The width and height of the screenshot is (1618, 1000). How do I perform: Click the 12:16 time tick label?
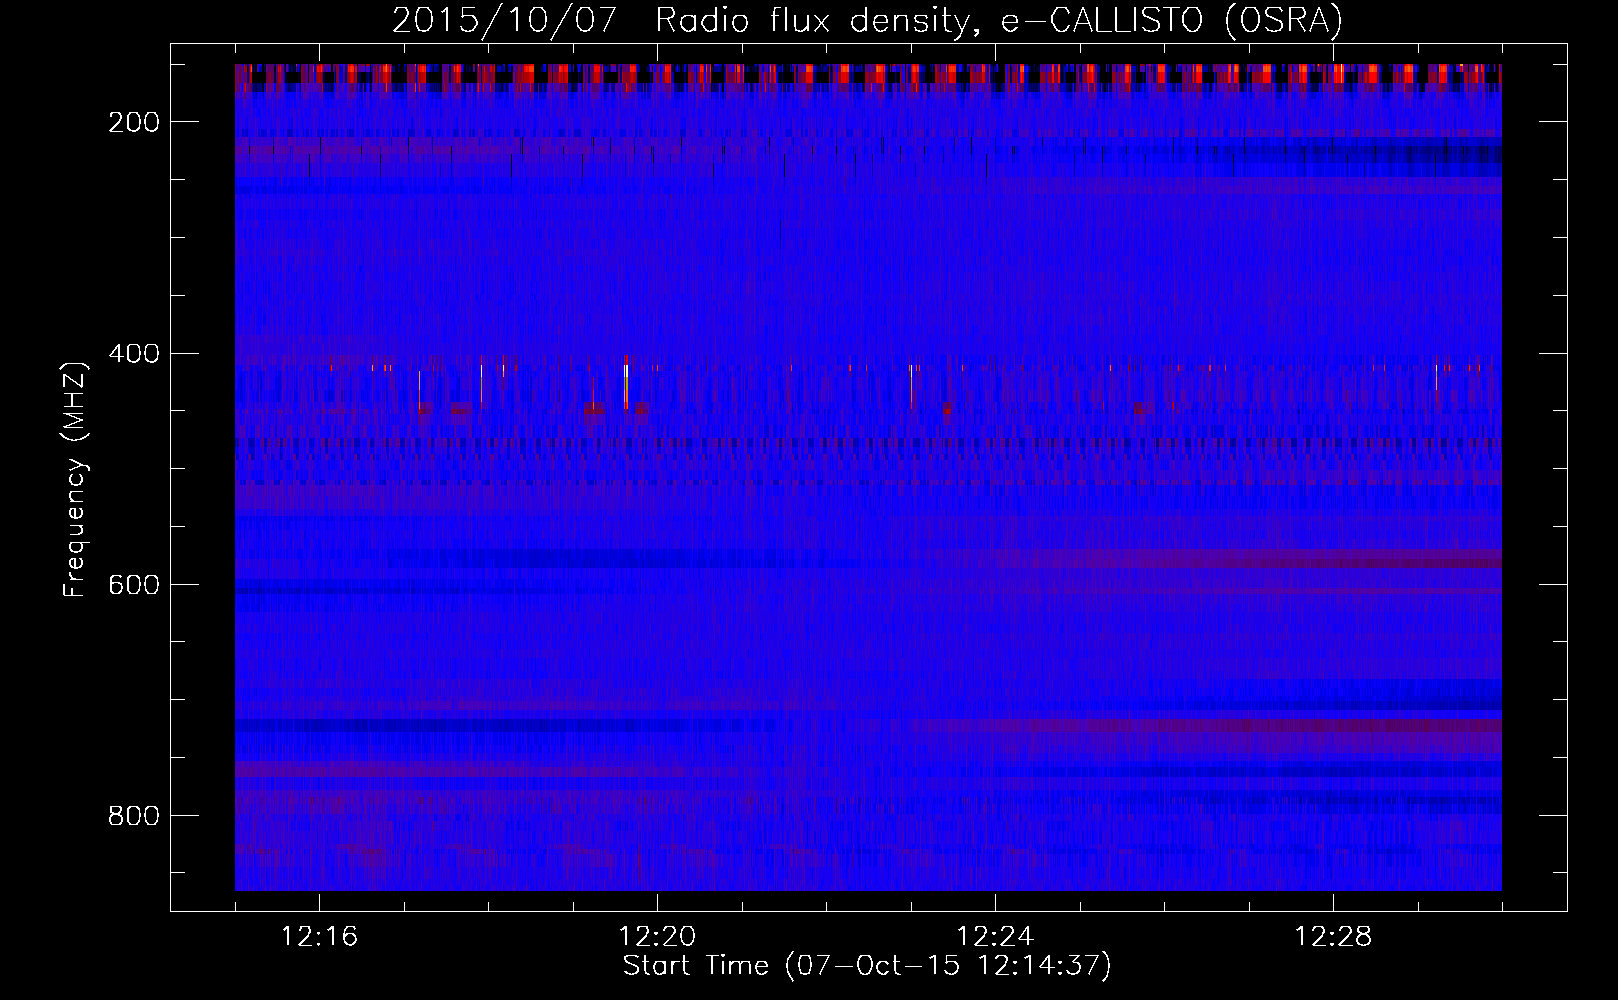(319, 937)
